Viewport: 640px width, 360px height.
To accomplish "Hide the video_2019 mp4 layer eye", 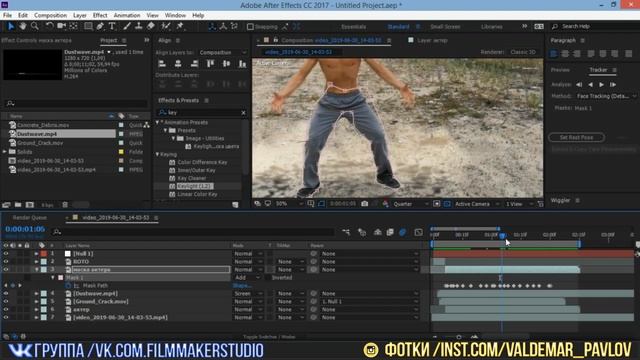I will tap(6, 317).
